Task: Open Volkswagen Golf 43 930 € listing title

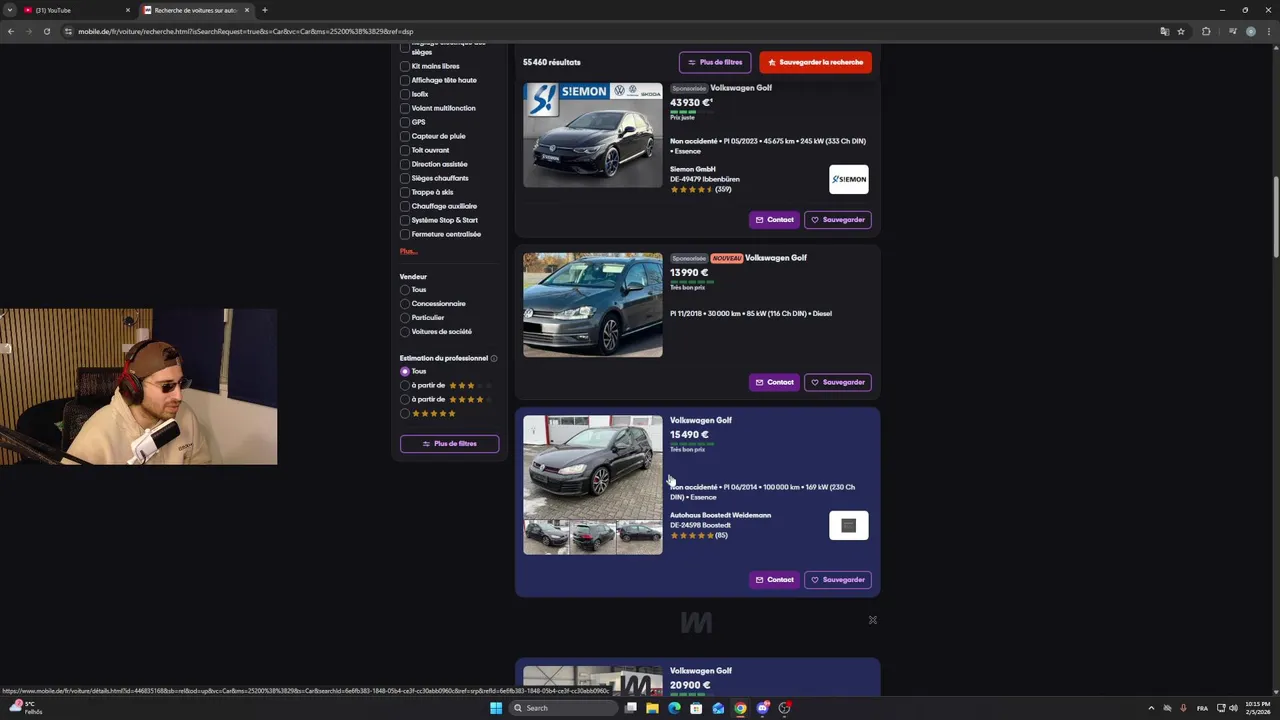Action: (741, 88)
